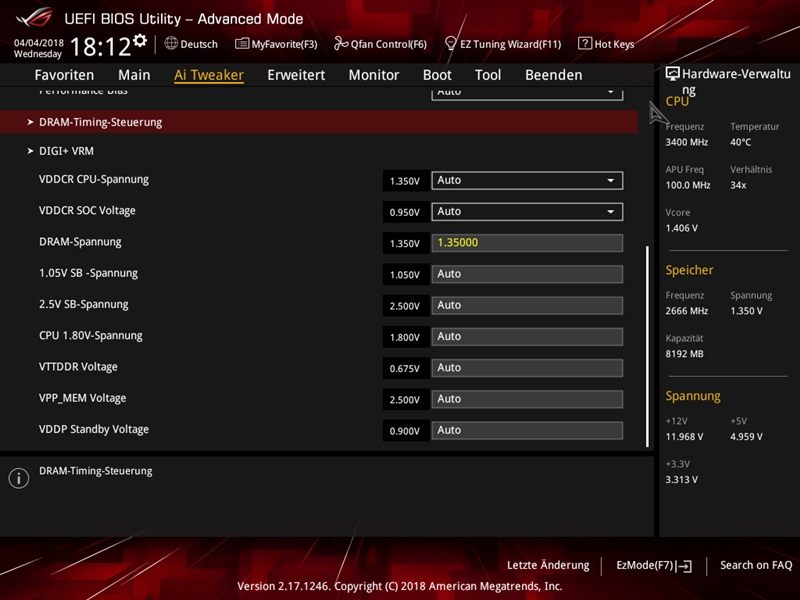Click the MyFavorite list icon

pos(242,43)
